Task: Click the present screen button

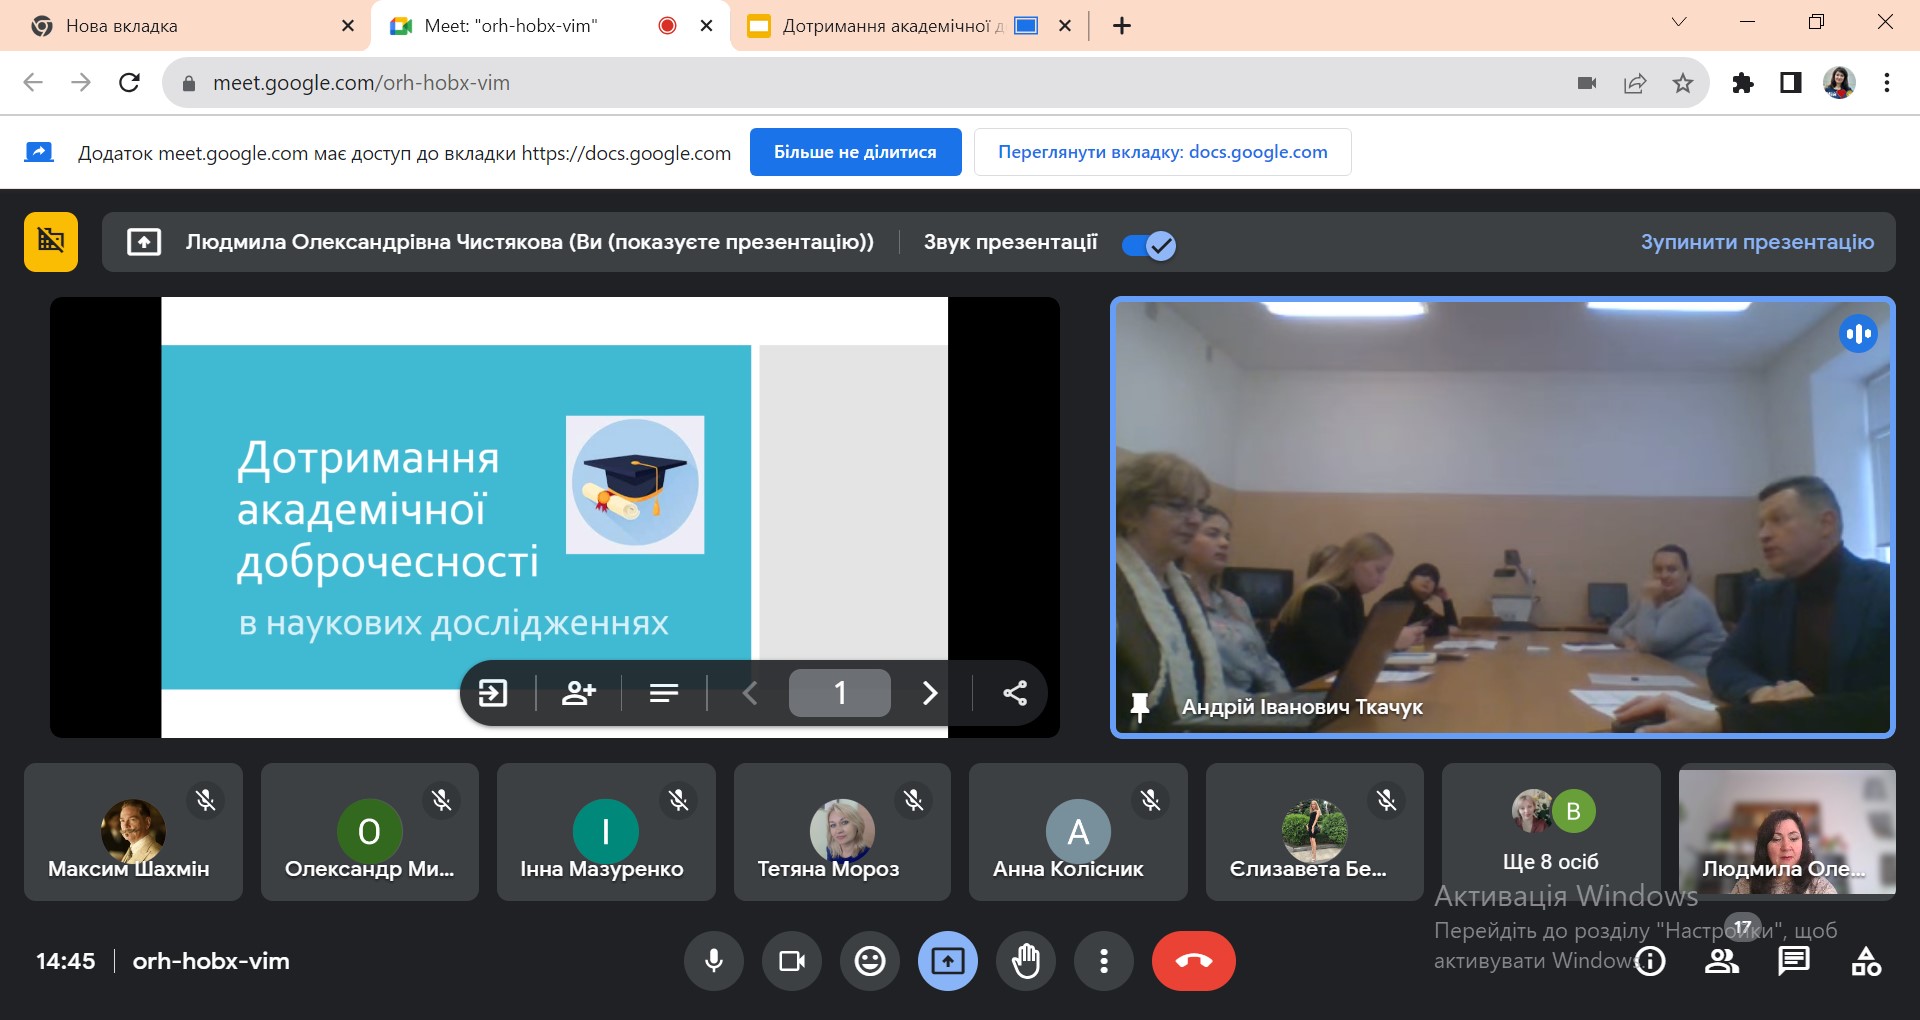Action: (947, 961)
